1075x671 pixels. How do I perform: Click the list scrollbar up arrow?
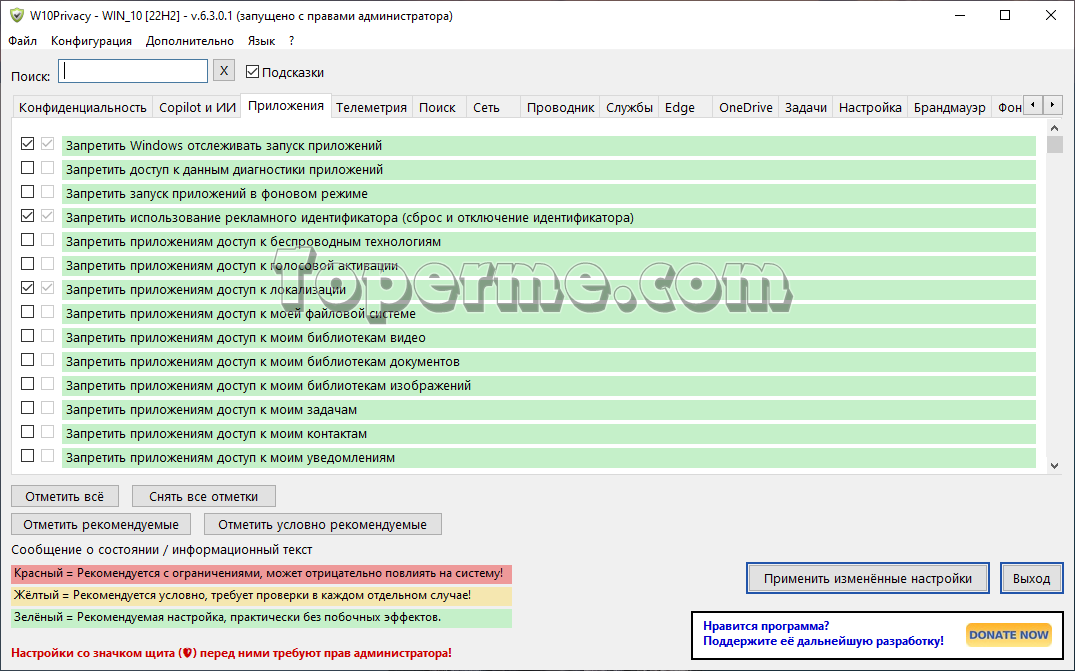[x=1054, y=127]
